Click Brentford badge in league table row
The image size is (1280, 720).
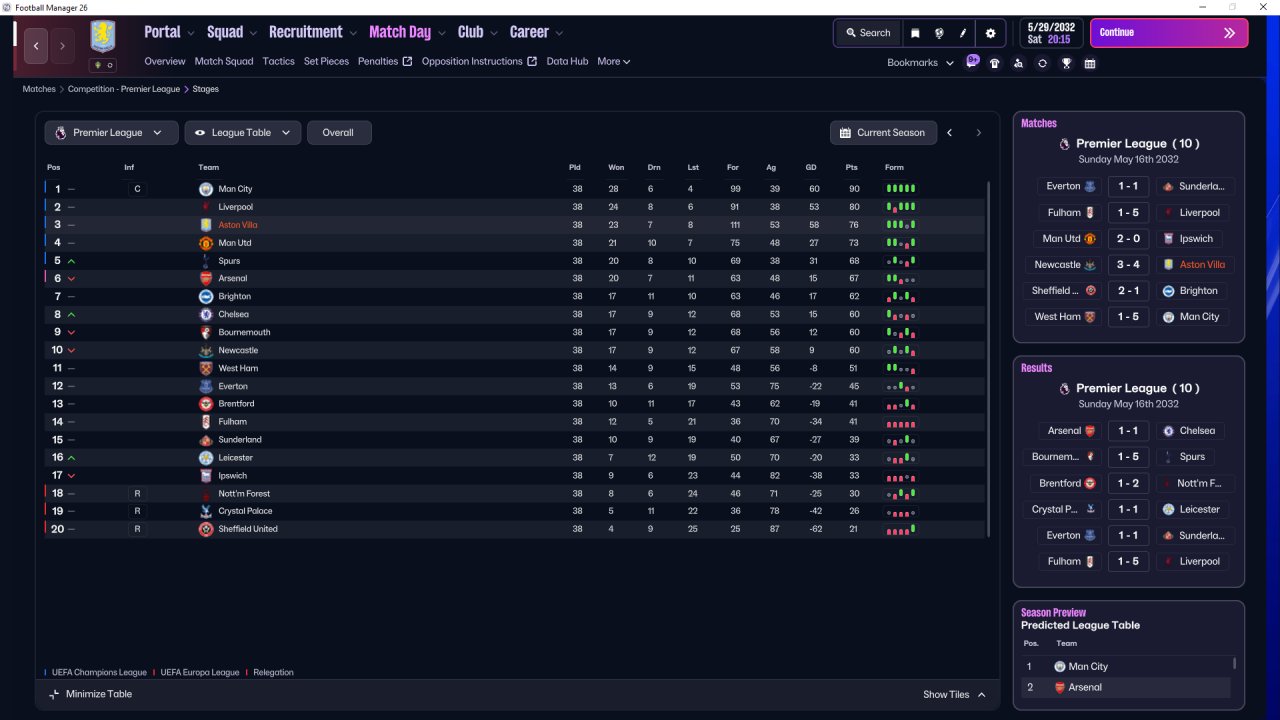(206, 404)
